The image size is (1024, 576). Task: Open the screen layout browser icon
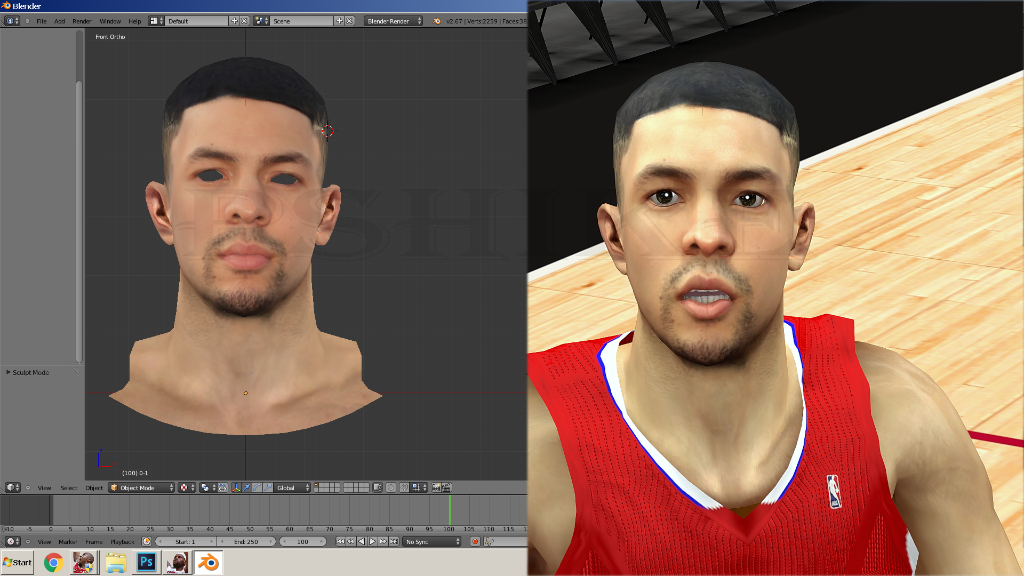(x=157, y=21)
